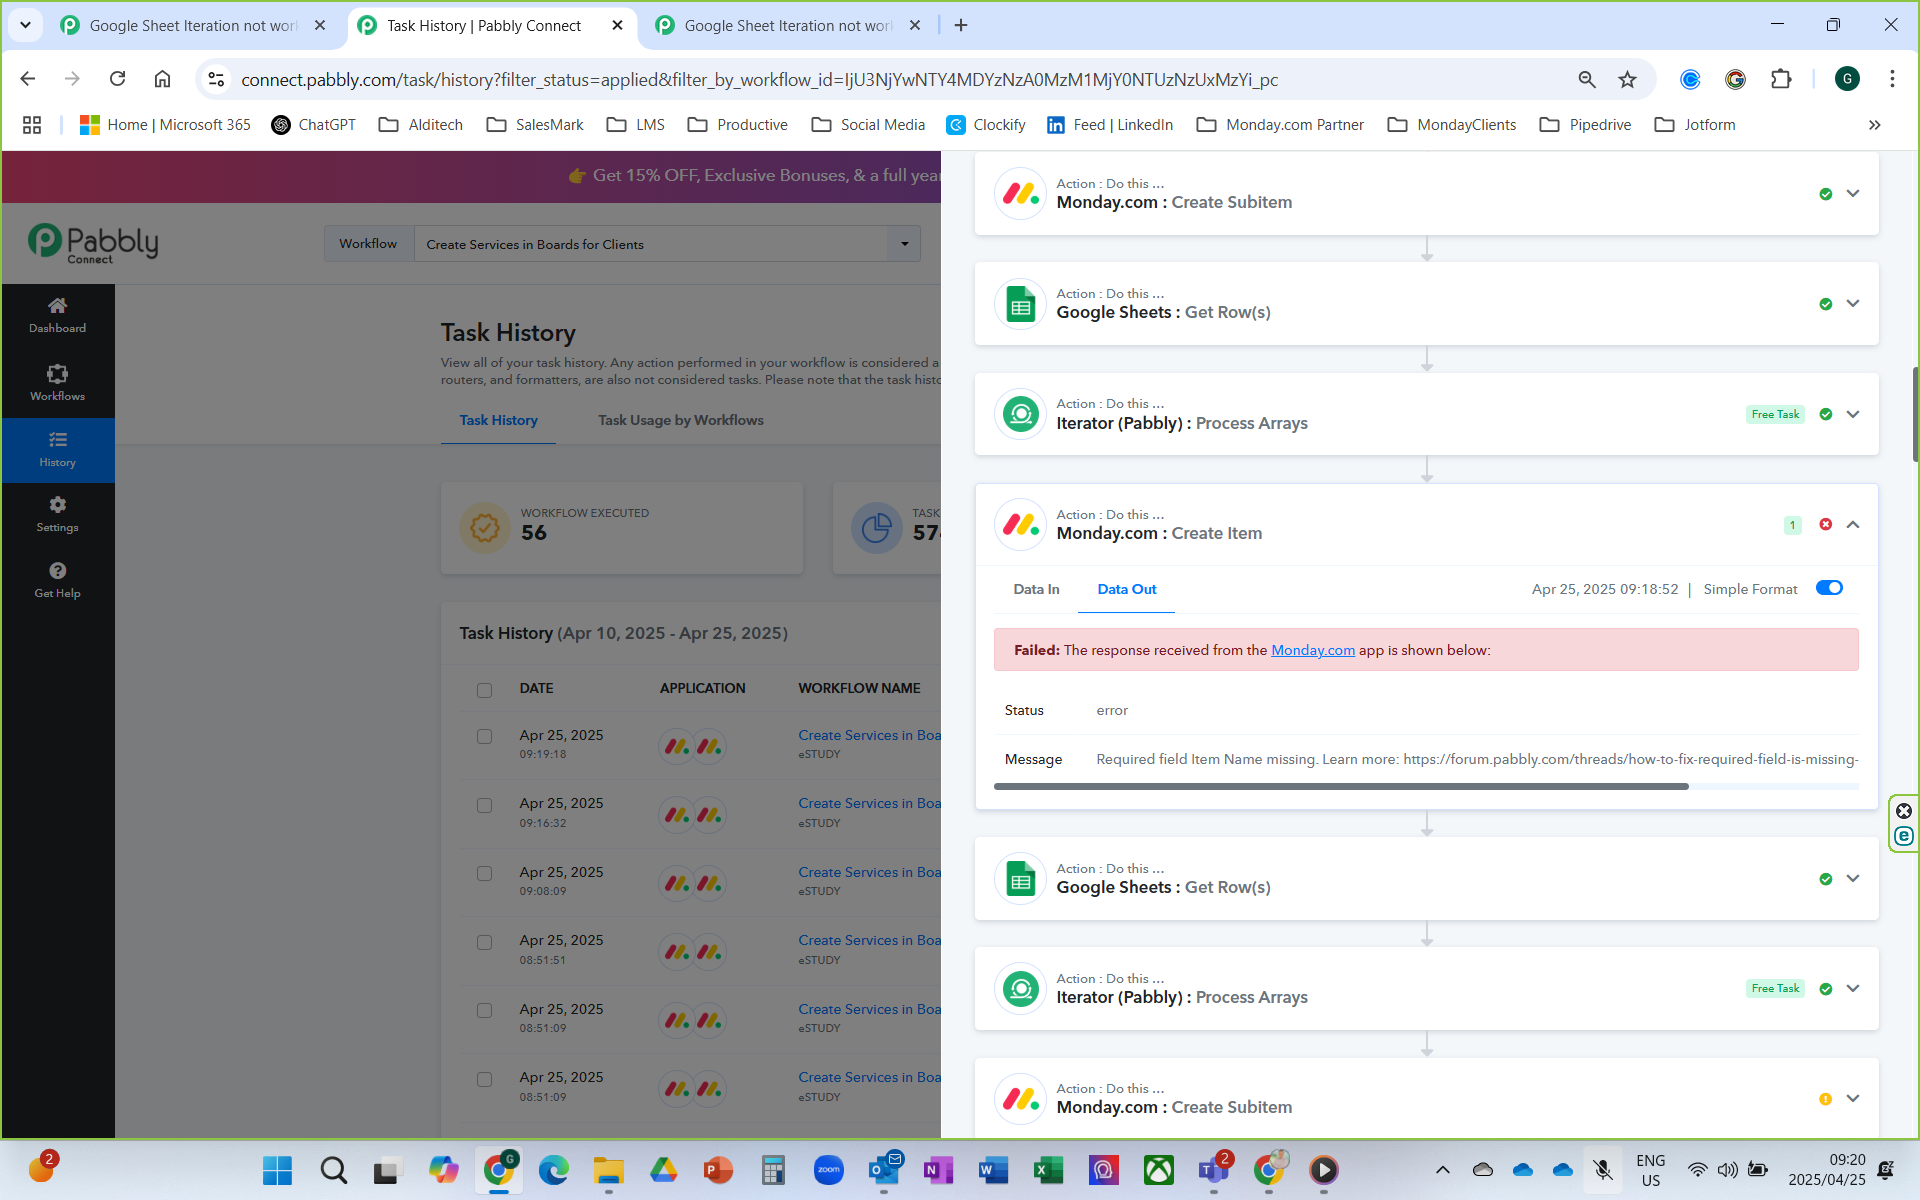Expand the first Iterator Process Arrays step
Screen dimensions: 1920x1200
pyautogui.click(x=1853, y=414)
